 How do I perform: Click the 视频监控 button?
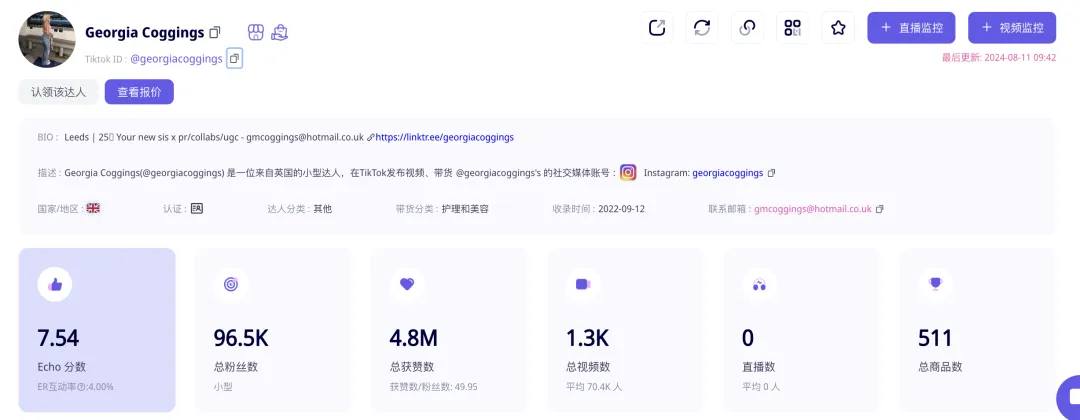click(1012, 28)
